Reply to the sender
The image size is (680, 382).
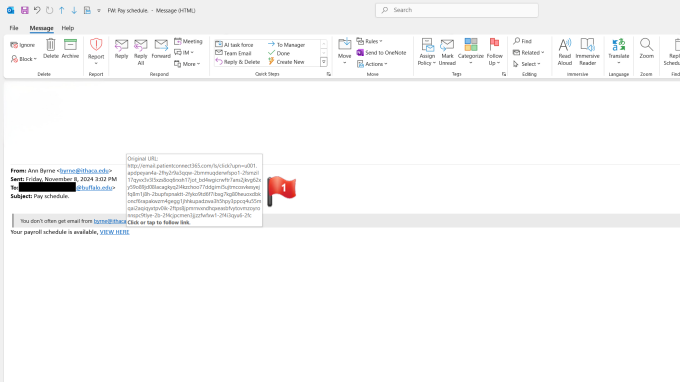tap(121, 49)
